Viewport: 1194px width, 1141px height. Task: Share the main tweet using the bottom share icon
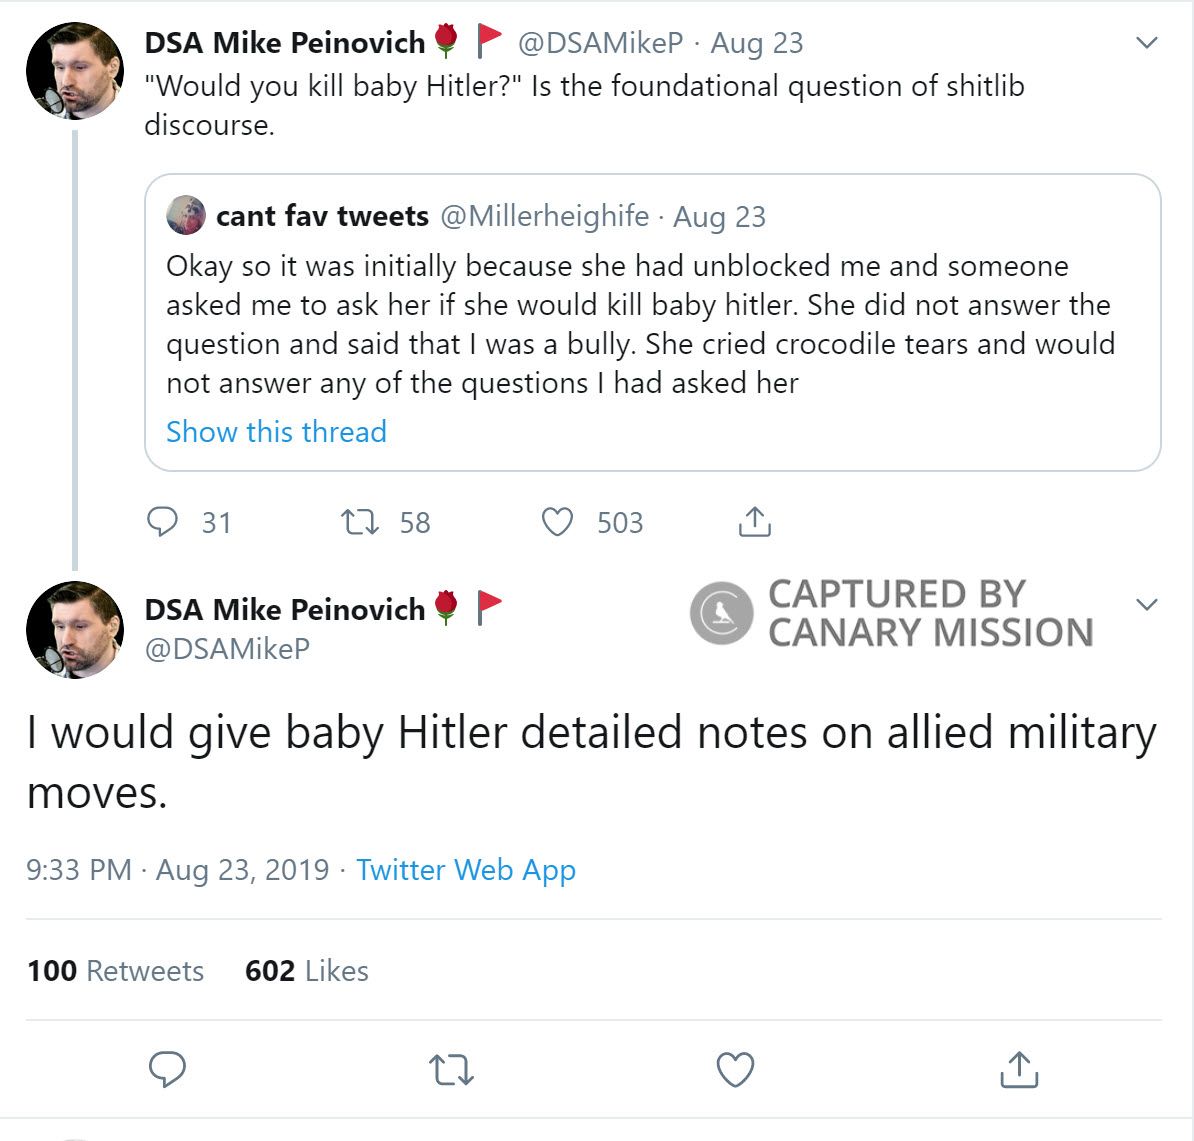click(x=1018, y=1069)
